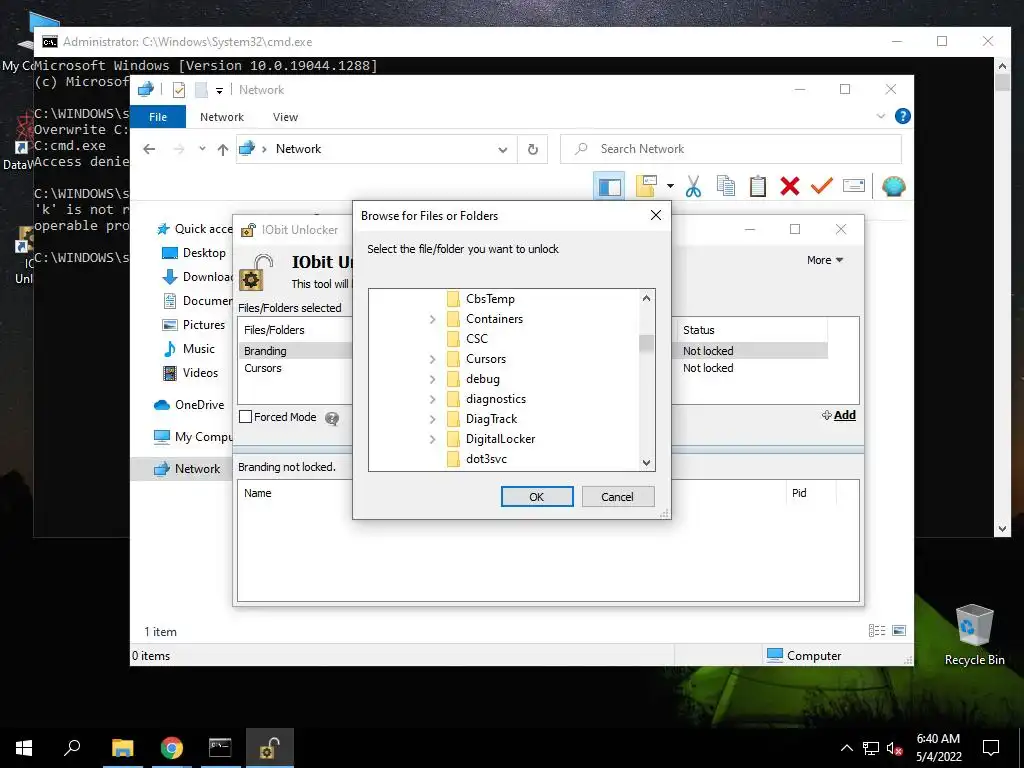Click the cmd window scrollbar down arrow
This screenshot has height=768, width=1024.
click(x=1002, y=529)
